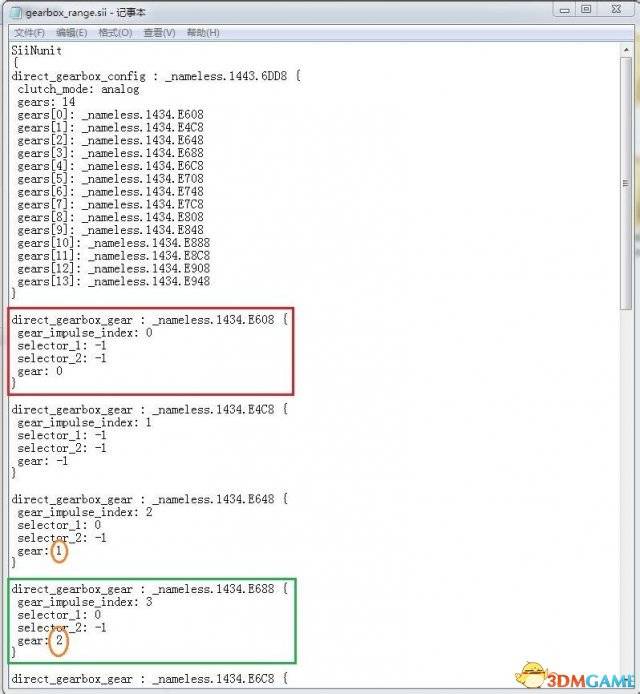Place cursor on the SiiNunit line
Screen dimensions: 640x694
click(x=39, y=50)
